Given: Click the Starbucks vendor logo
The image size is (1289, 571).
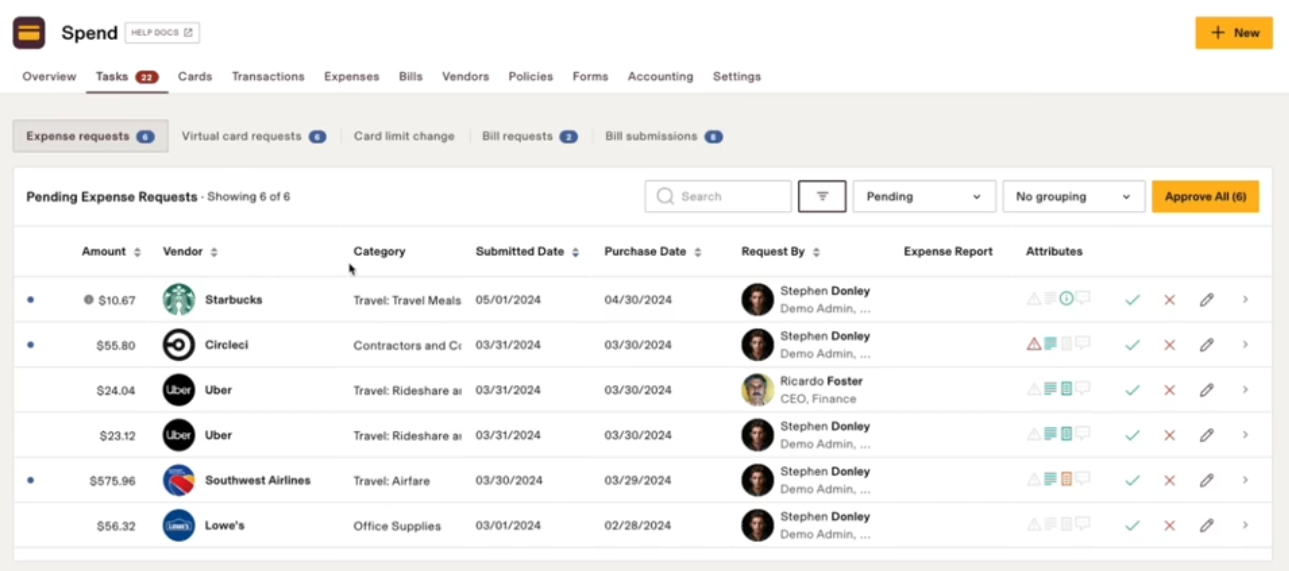Looking at the screenshot, I should click(x=179, y=299).
